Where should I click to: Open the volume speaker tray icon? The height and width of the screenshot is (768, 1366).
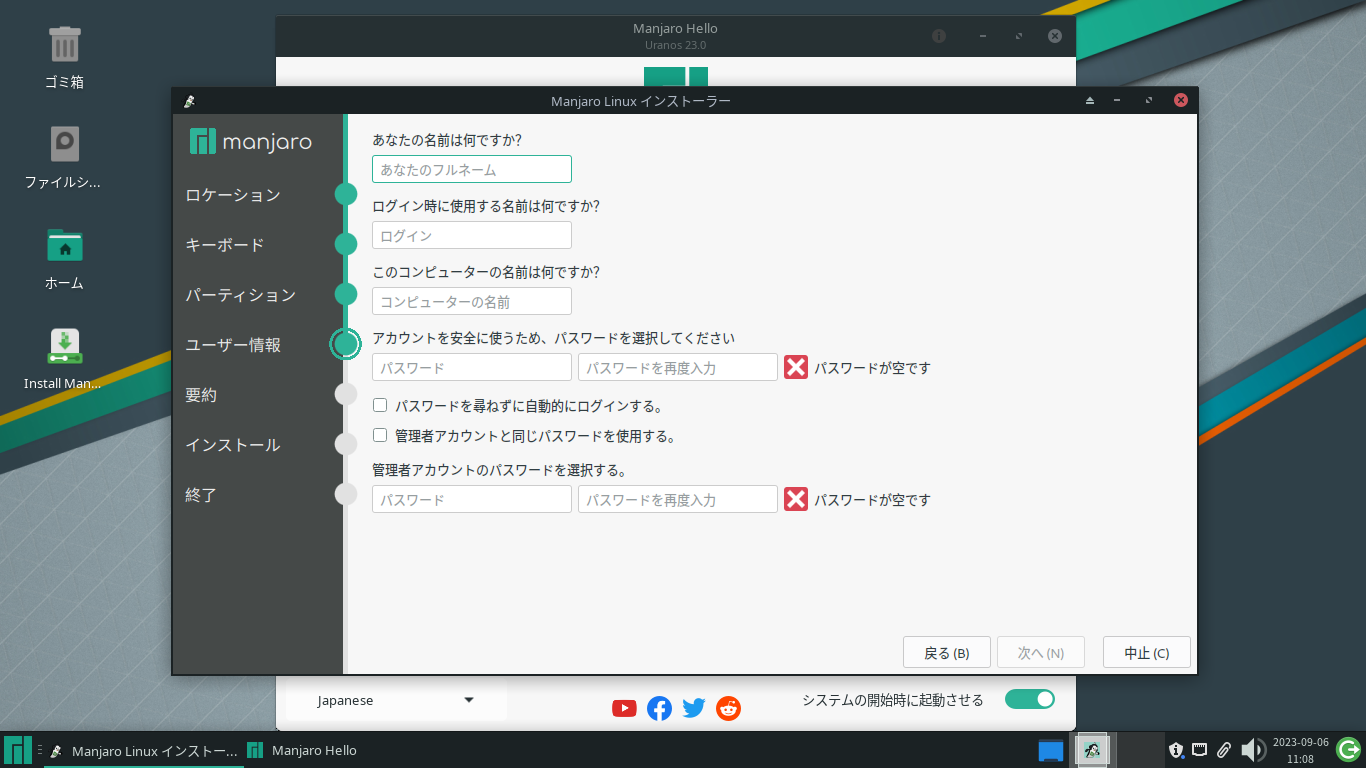coord(1252,750)
